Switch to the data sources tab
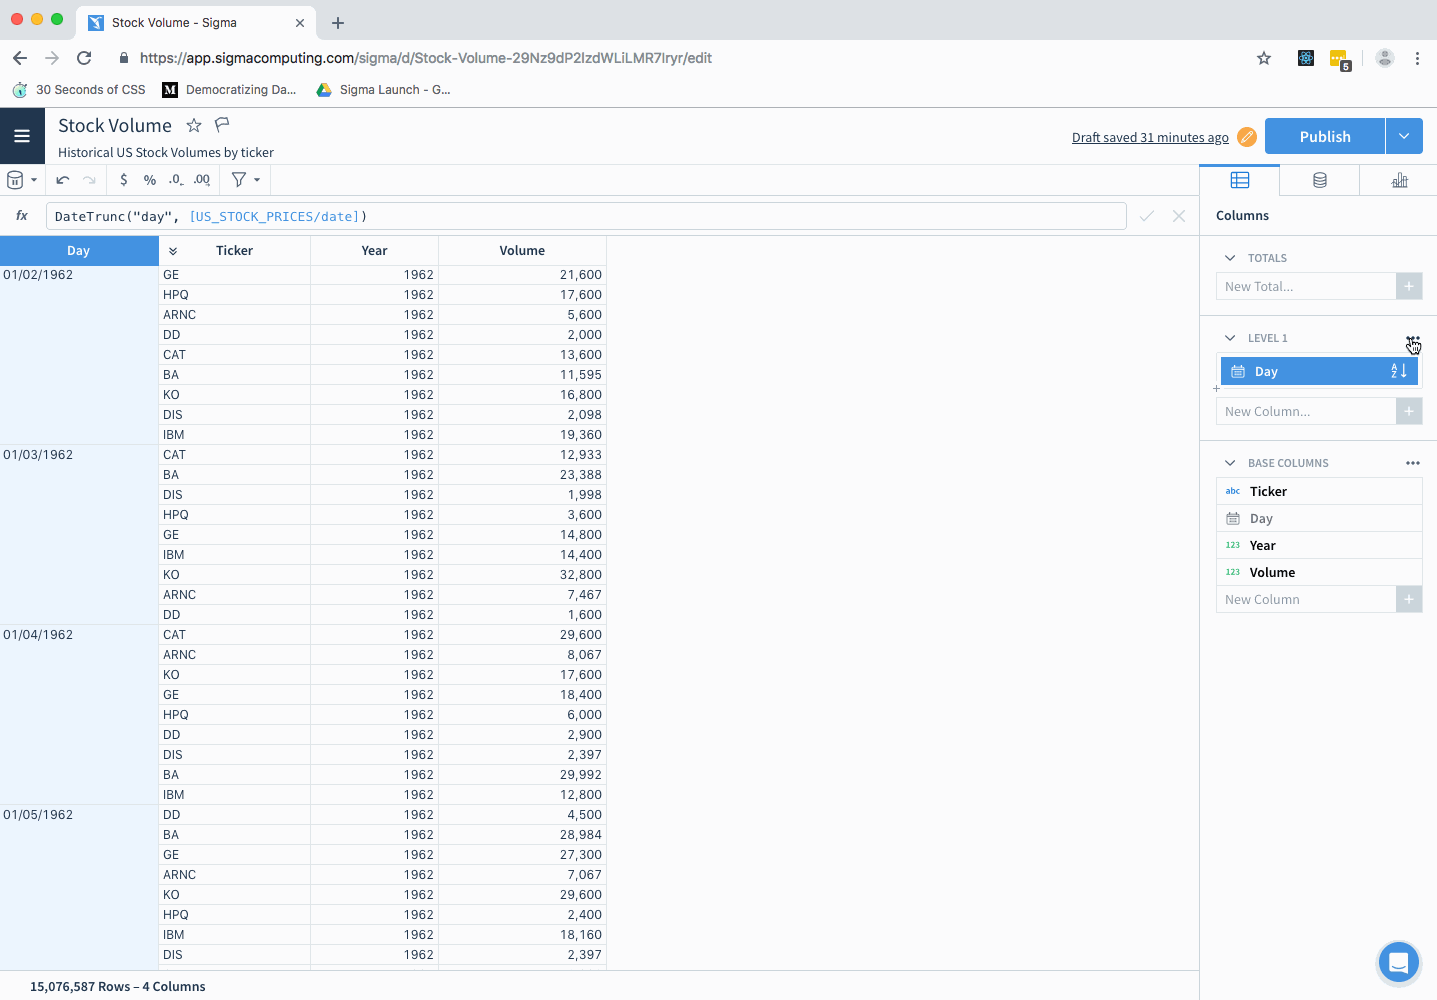The image size is (1437, 1000). (x=1320, y=180)
